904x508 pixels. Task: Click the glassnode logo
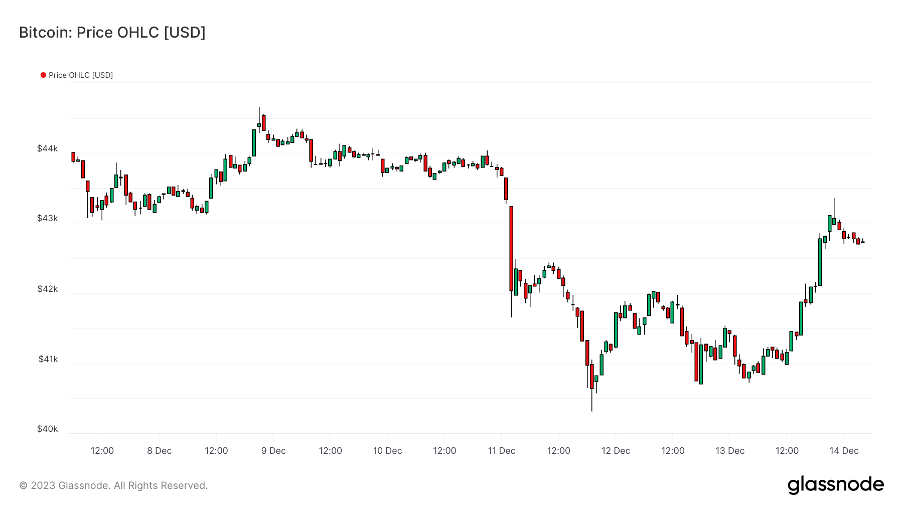(835, 485)
